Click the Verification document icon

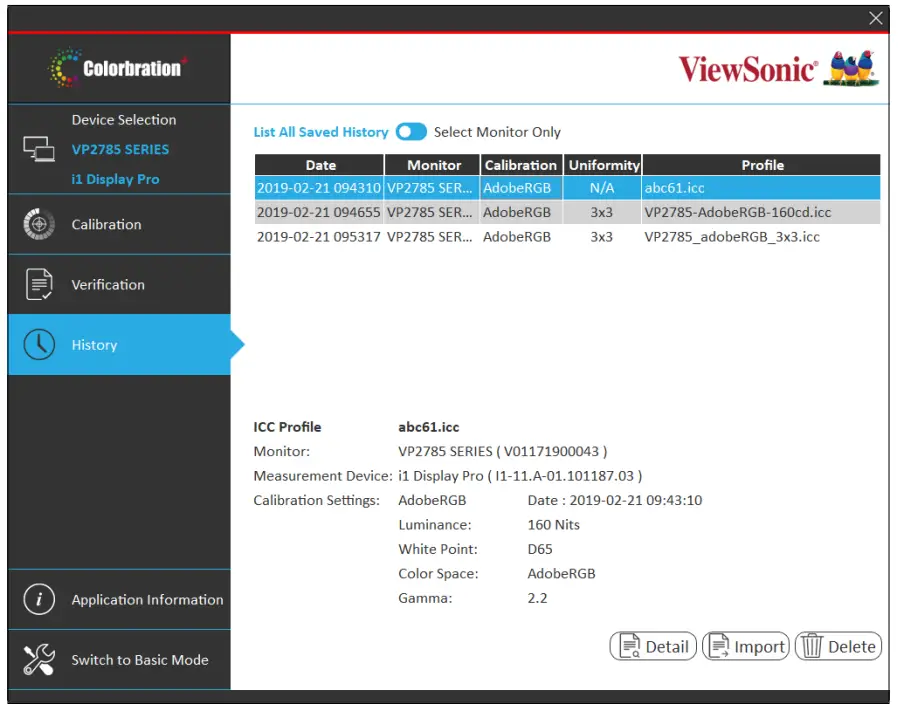pyautogui.click(x=39, y=284)
